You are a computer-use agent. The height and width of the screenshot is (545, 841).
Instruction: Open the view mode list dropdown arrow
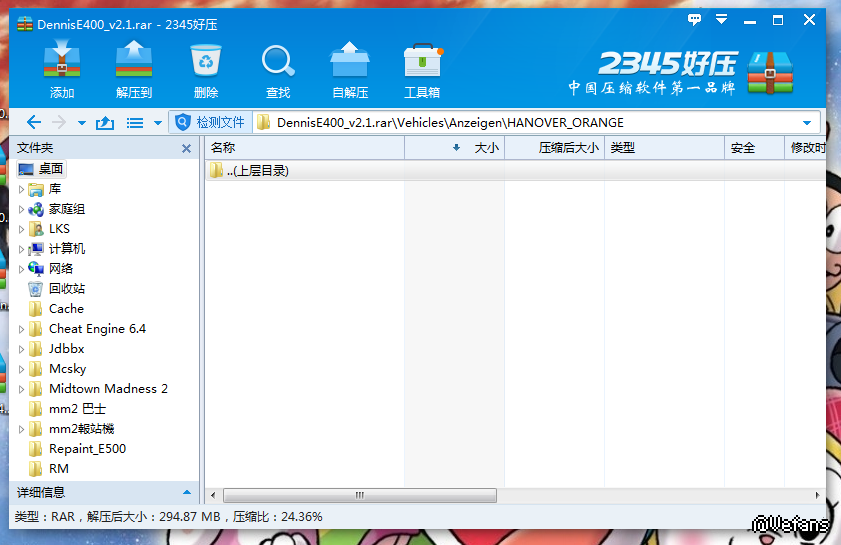158,123
